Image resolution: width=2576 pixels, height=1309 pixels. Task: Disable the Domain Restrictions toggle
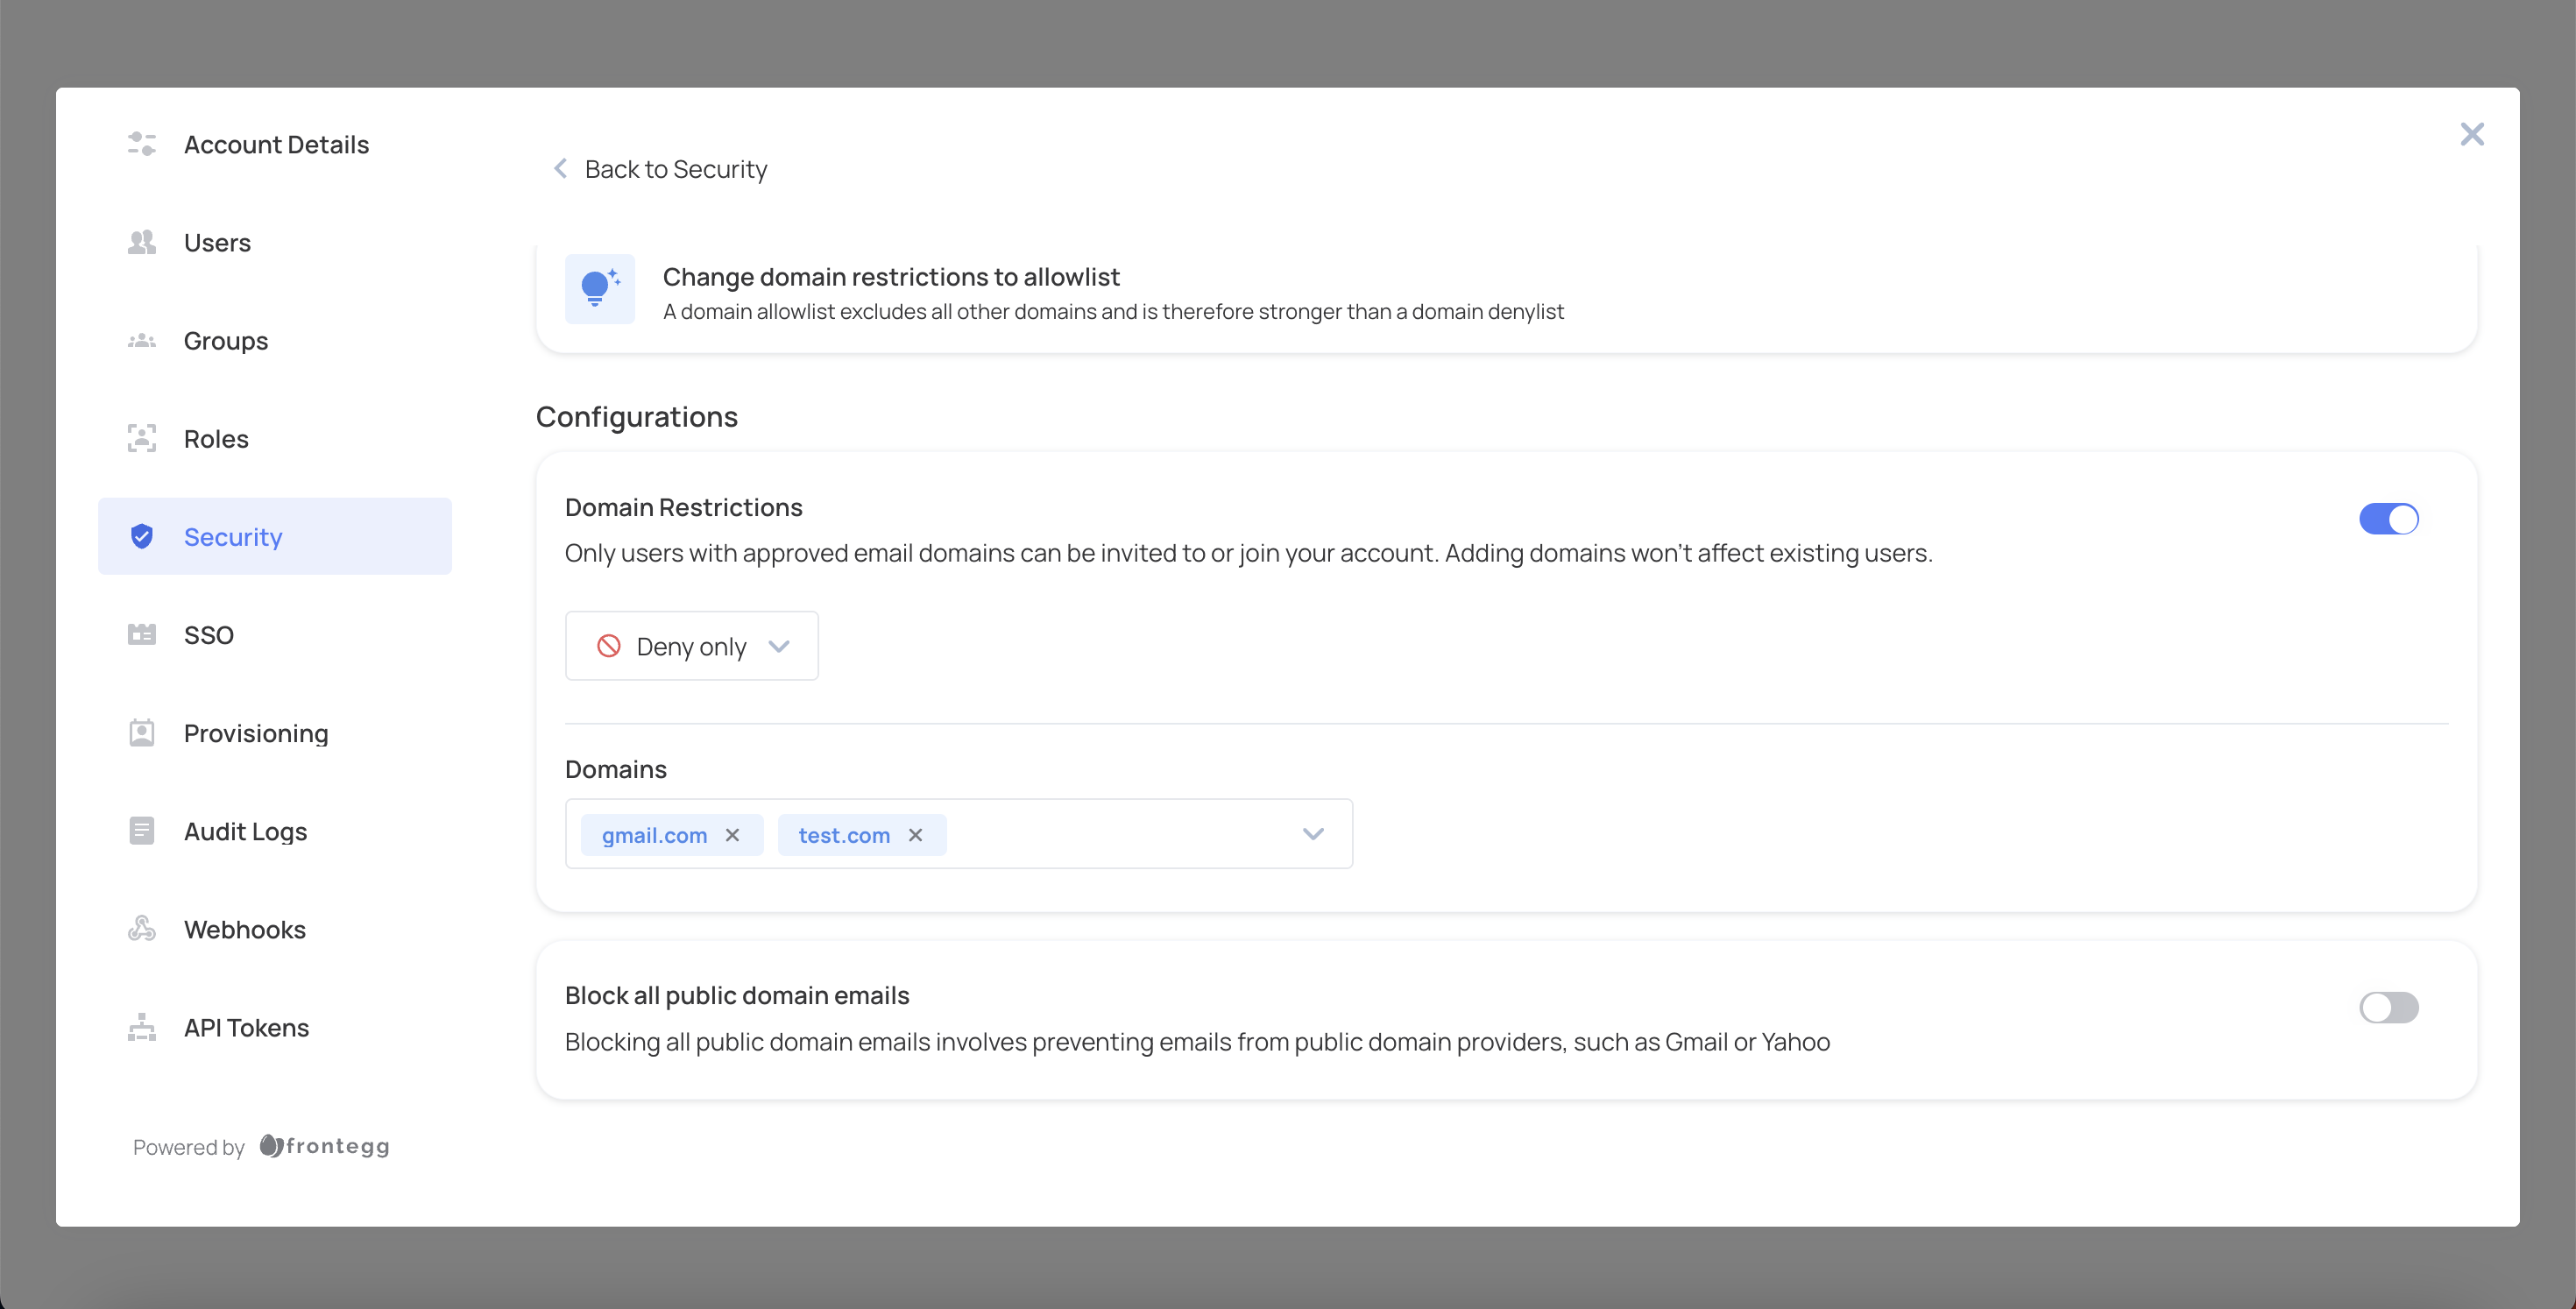(2388, 519)
